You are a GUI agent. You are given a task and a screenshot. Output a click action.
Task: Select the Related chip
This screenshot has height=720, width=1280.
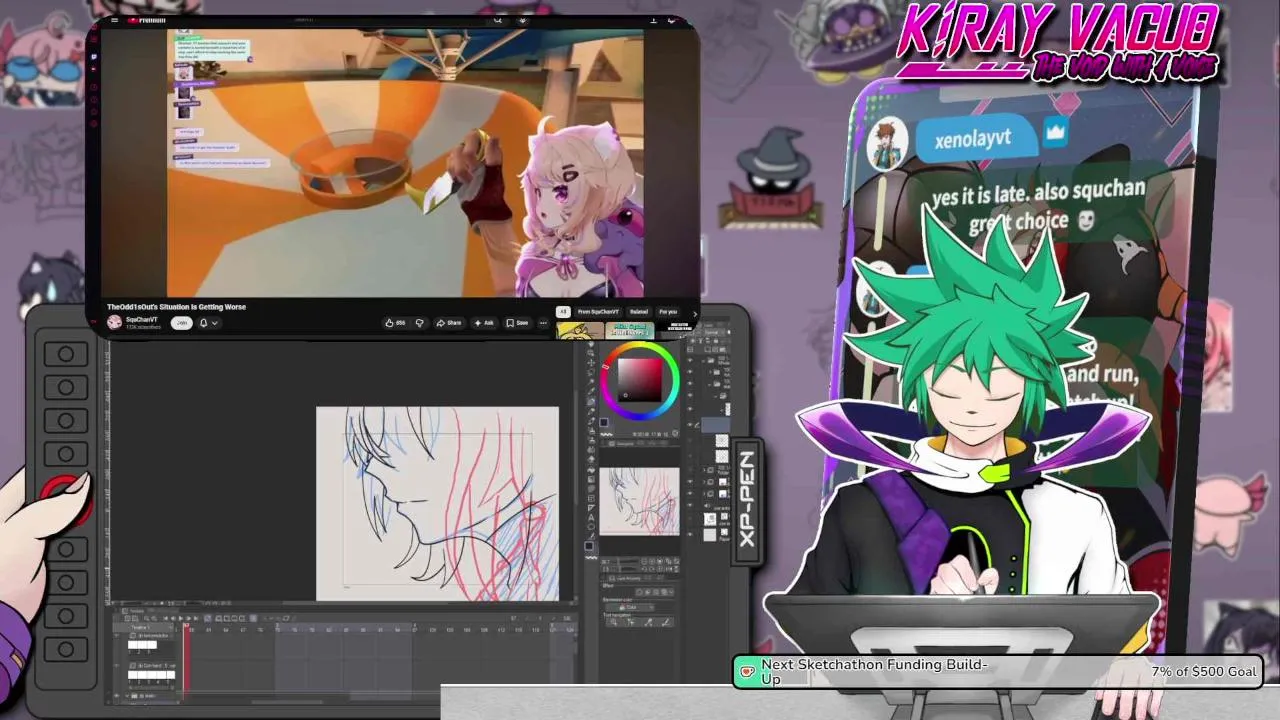pyautogui.click(x=638, y=312)
